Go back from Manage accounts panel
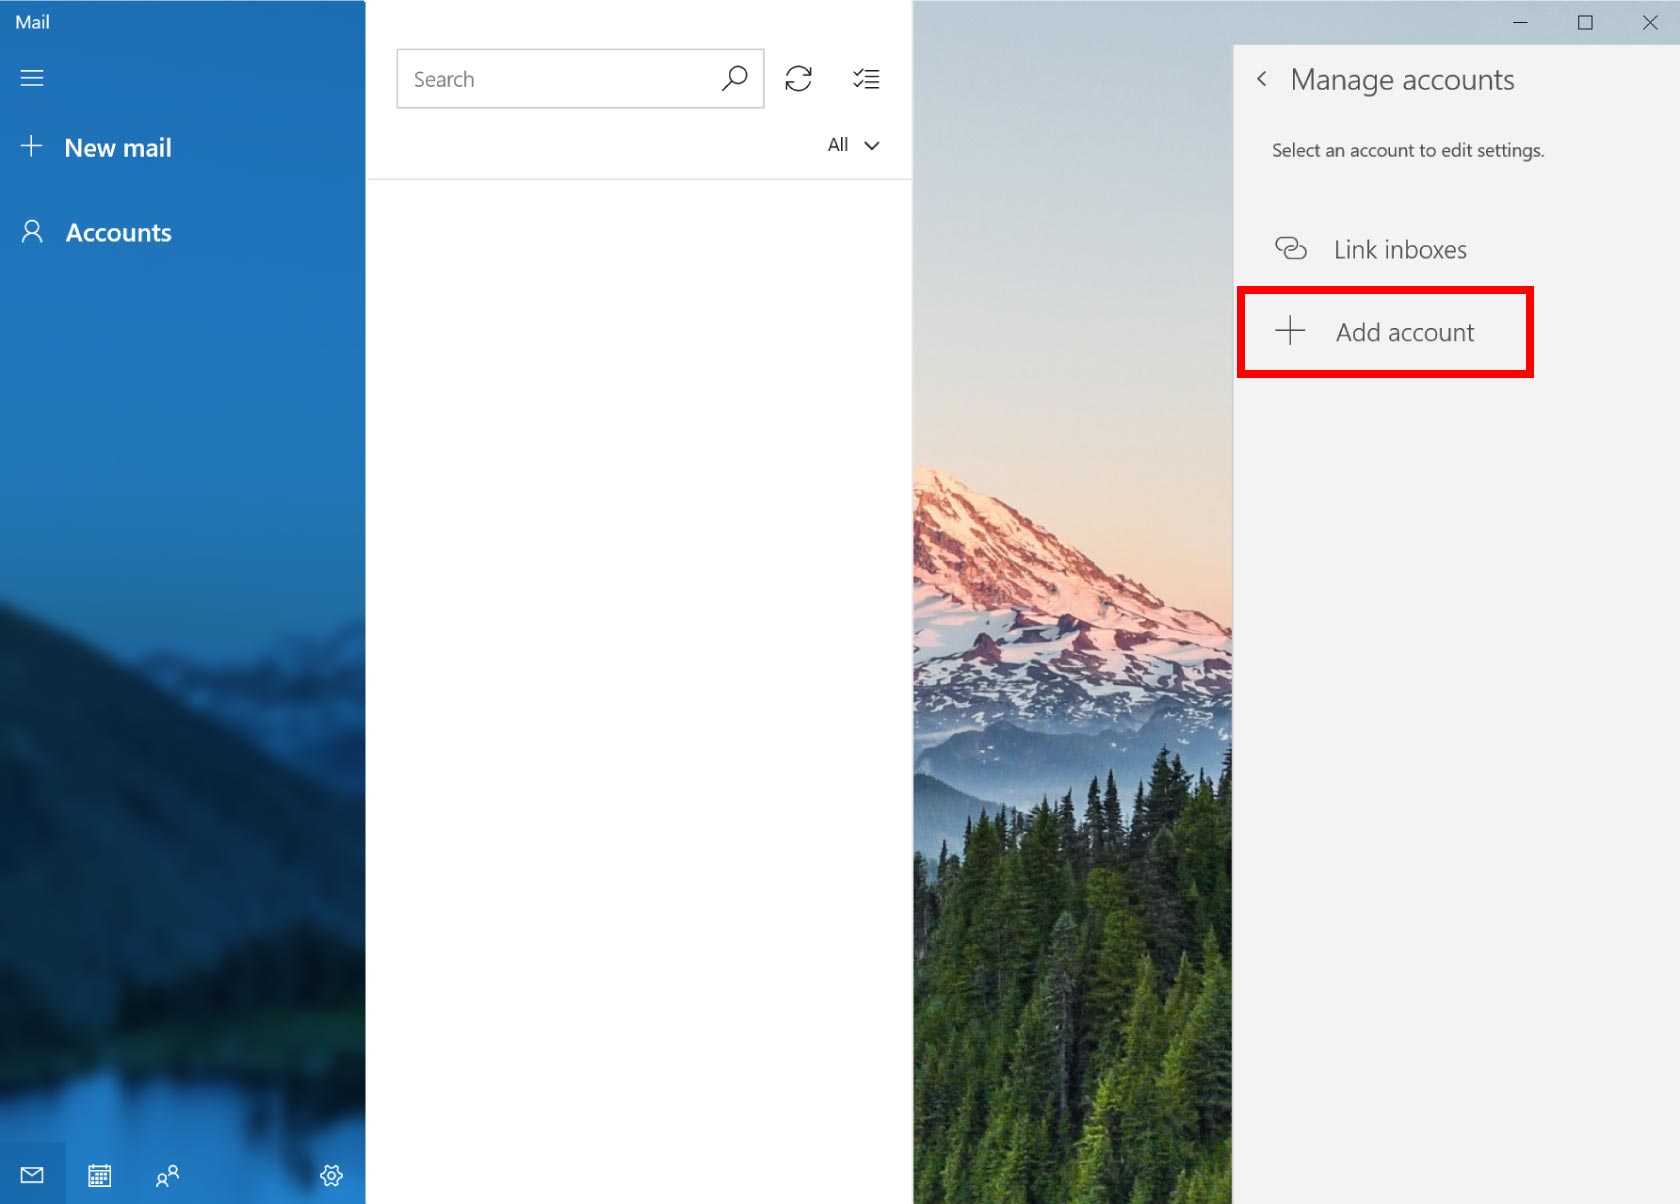 (1262, 79)
